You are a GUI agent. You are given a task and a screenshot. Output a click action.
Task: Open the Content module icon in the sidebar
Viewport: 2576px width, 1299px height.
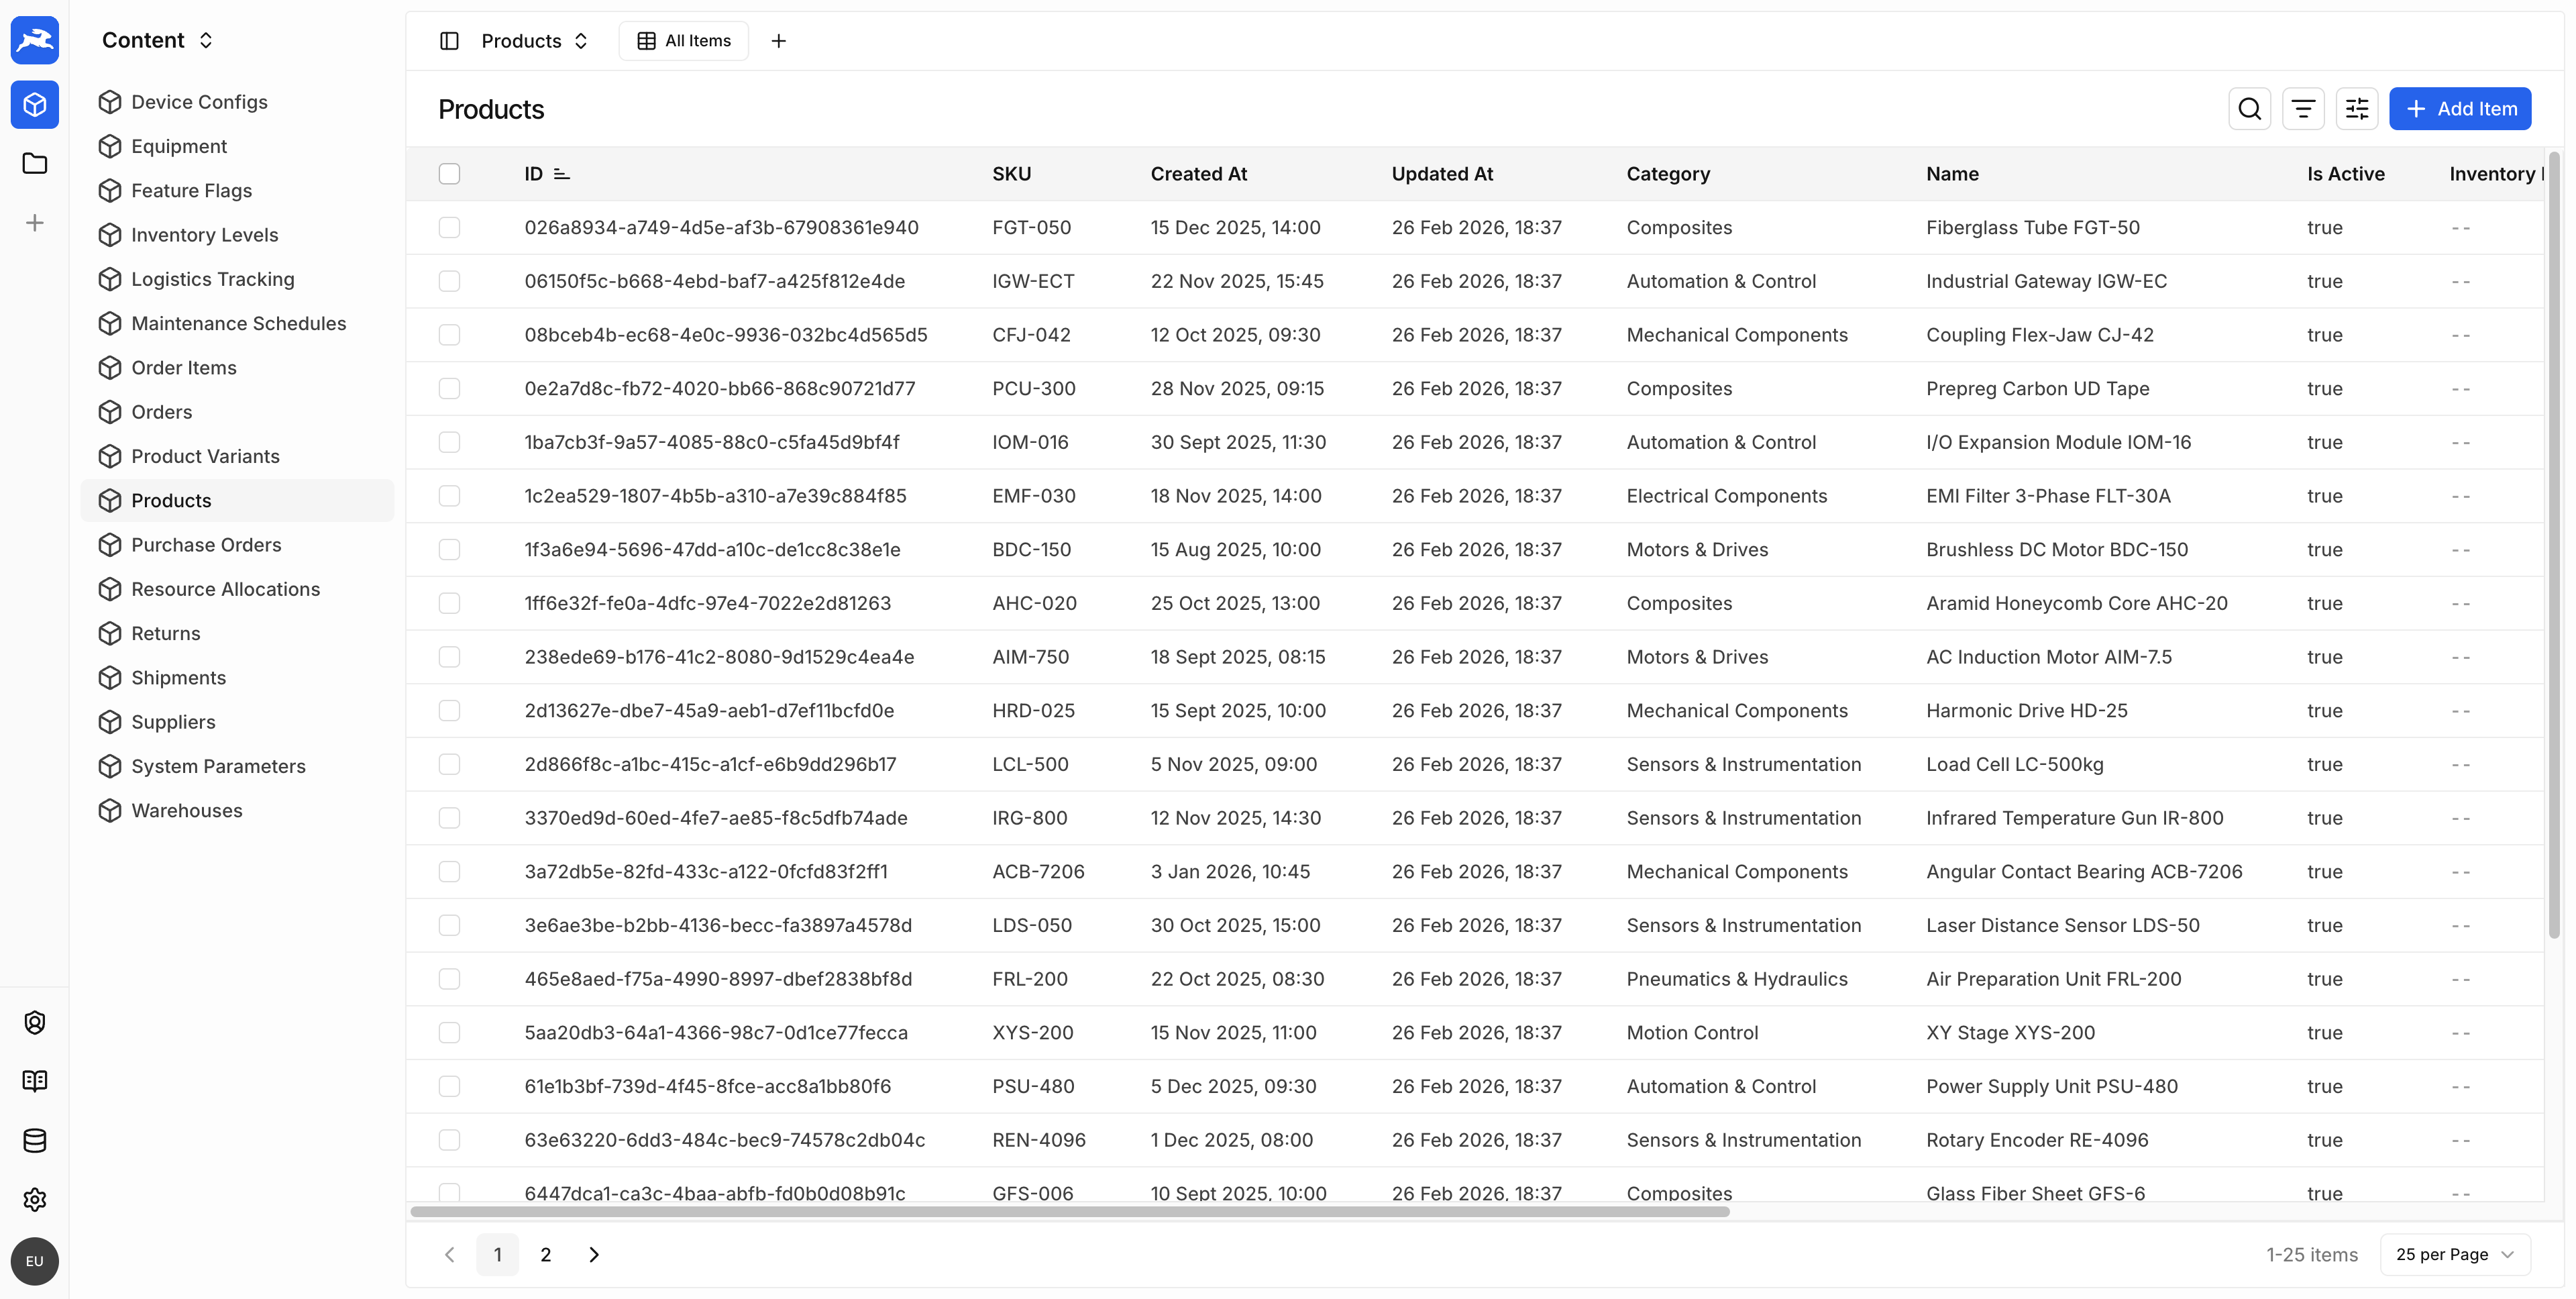click(35, 104)
